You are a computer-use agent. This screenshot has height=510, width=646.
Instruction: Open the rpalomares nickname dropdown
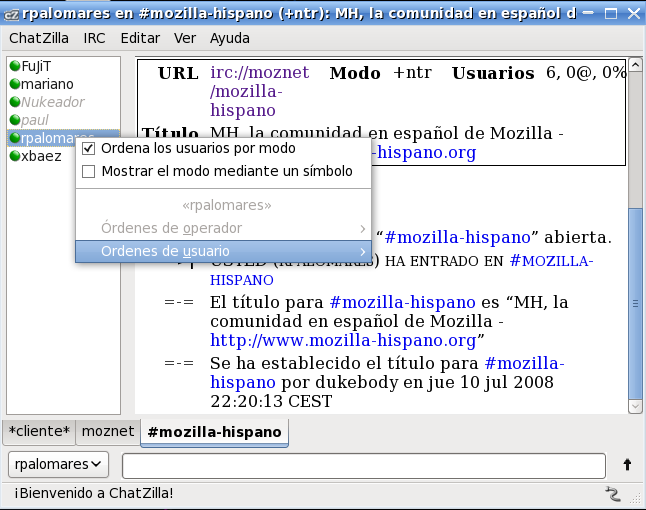click(58, 464)
